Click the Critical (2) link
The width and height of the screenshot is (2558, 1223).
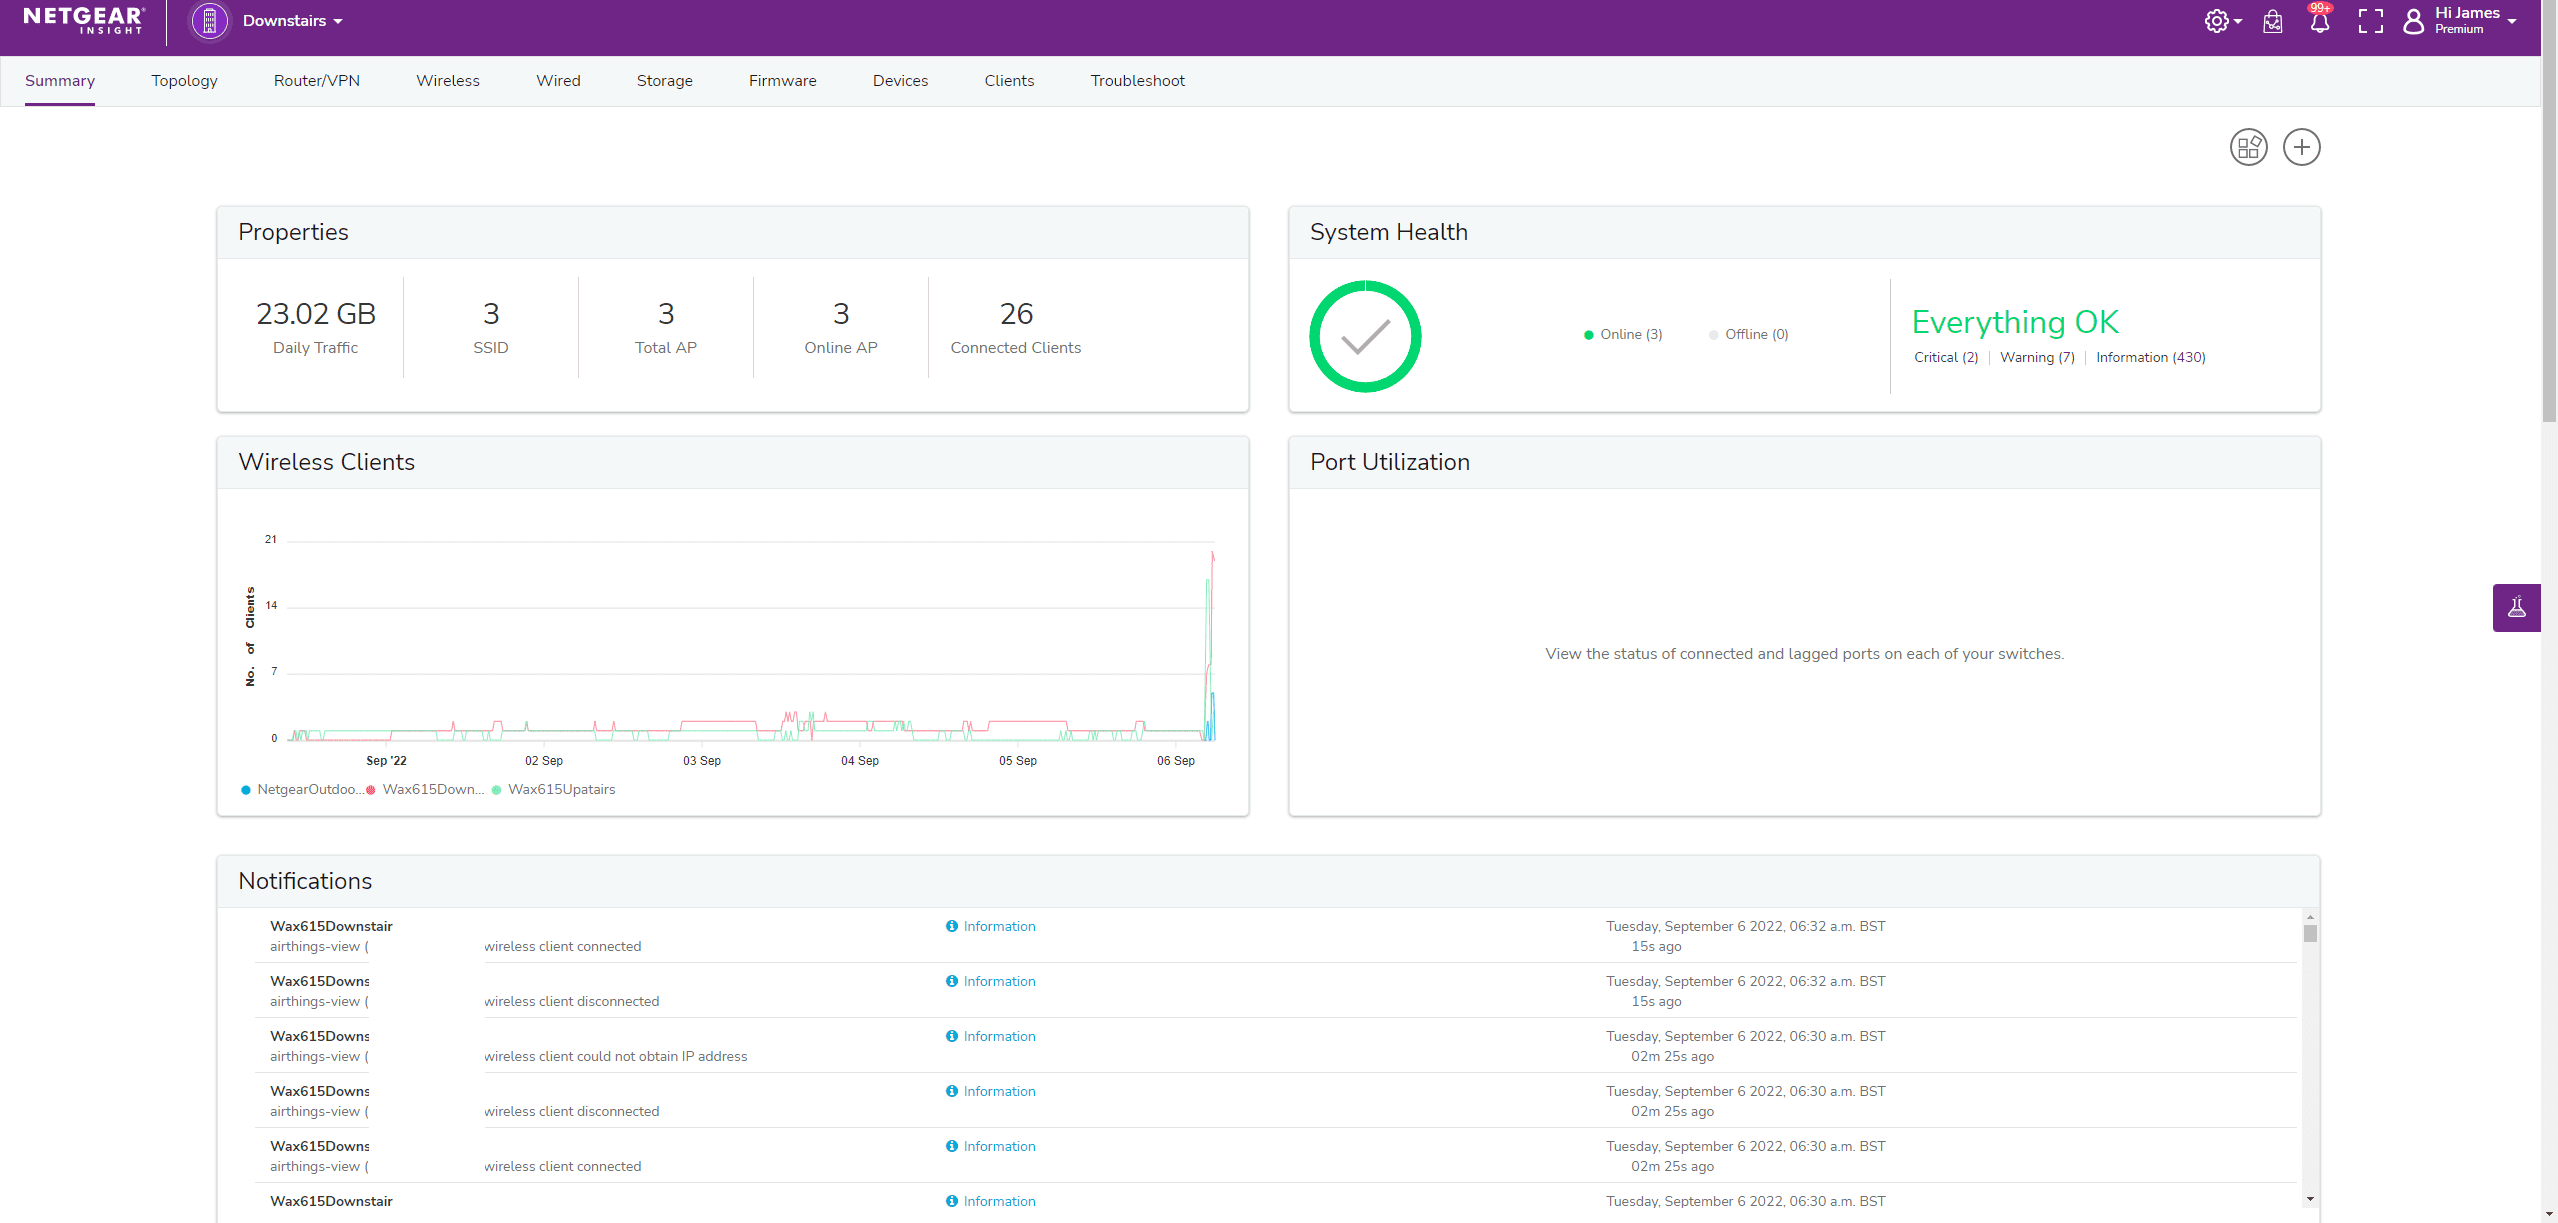tap(1945, 358)
